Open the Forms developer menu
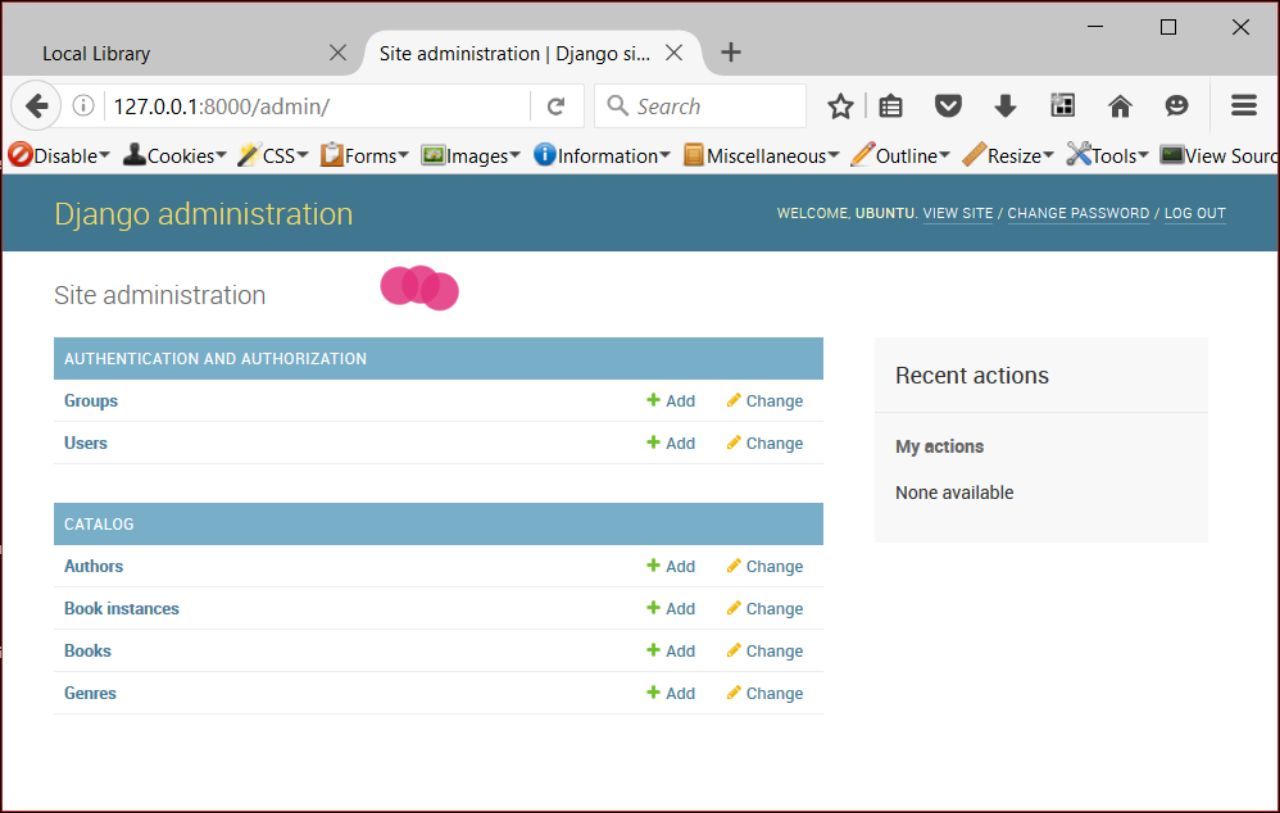The height and width of the screenshot is (813, 1280). (x=365, y=156)
